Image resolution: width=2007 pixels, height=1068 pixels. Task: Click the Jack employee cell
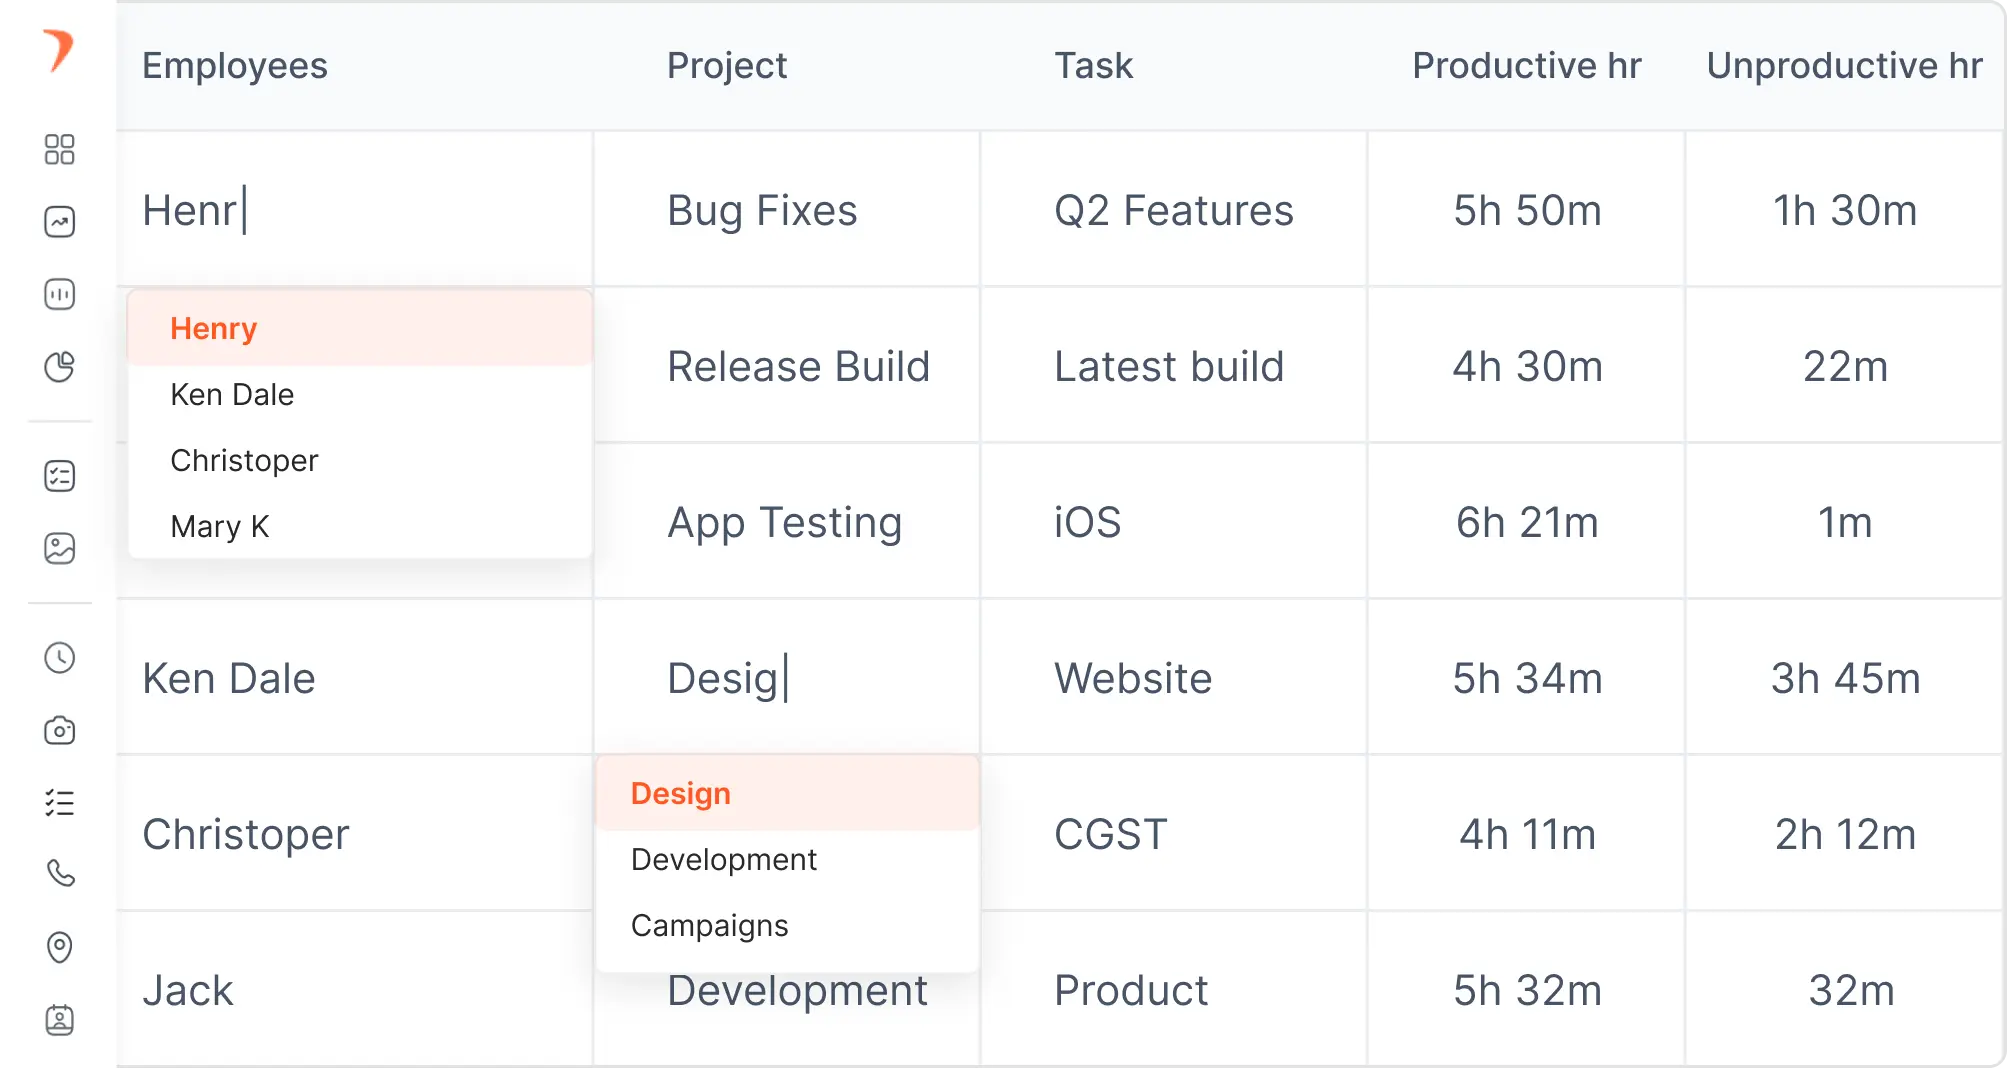click(355, 990)
